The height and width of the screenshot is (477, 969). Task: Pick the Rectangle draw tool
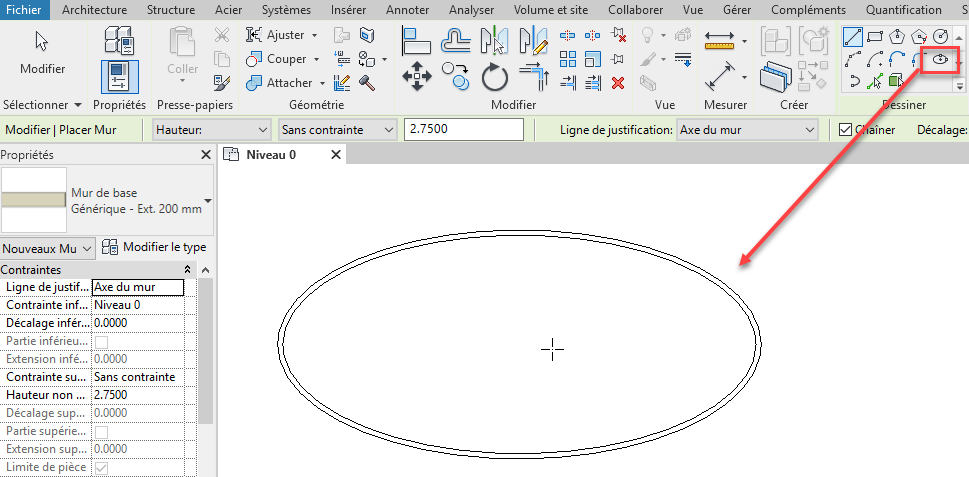pyautogui.click(x=877, y=38)
